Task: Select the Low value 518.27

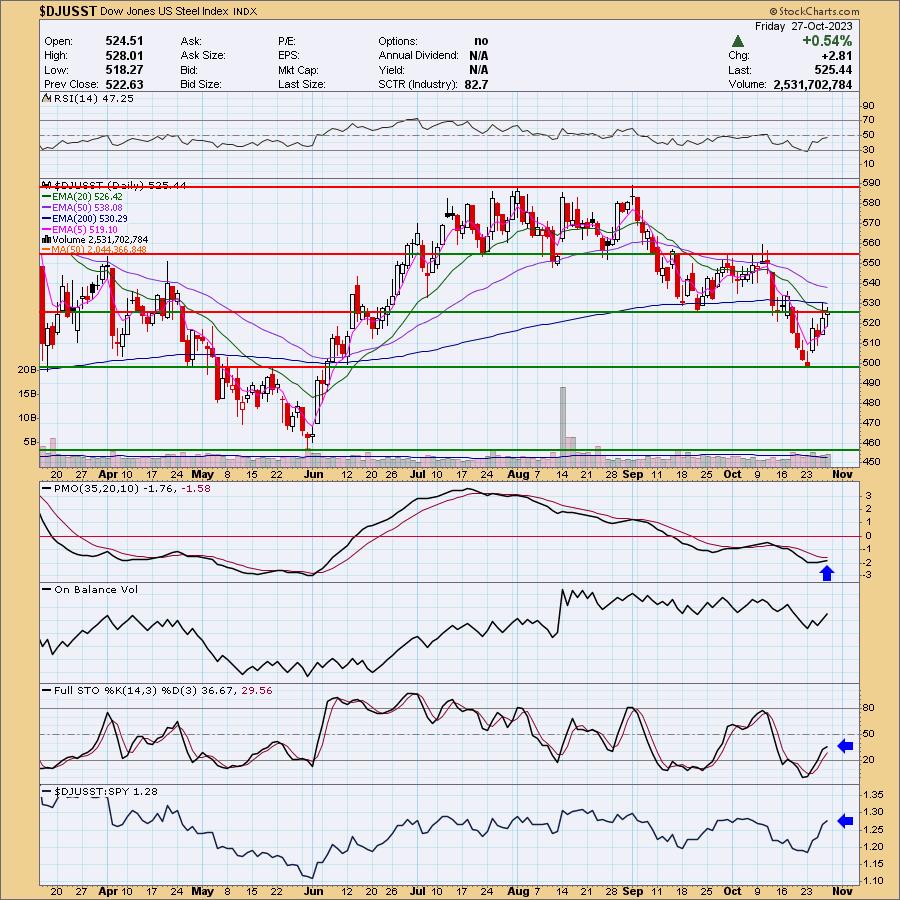Action: pos(124,69)
